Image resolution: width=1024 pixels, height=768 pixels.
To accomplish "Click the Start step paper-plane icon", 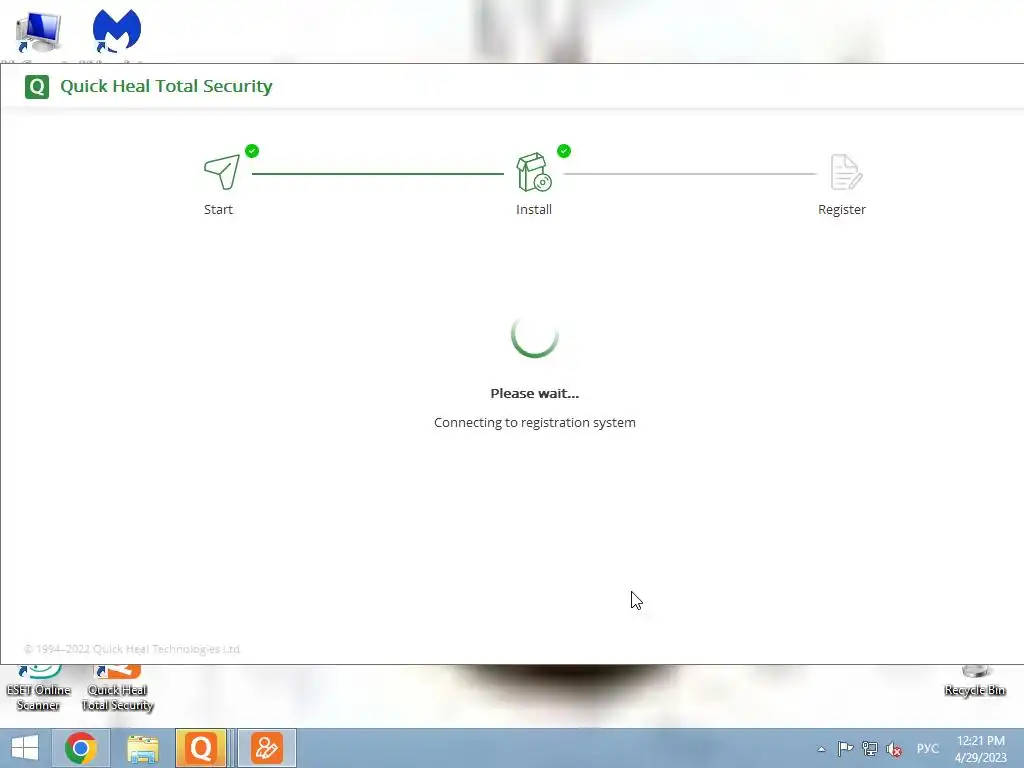I will tap(222, 172).
